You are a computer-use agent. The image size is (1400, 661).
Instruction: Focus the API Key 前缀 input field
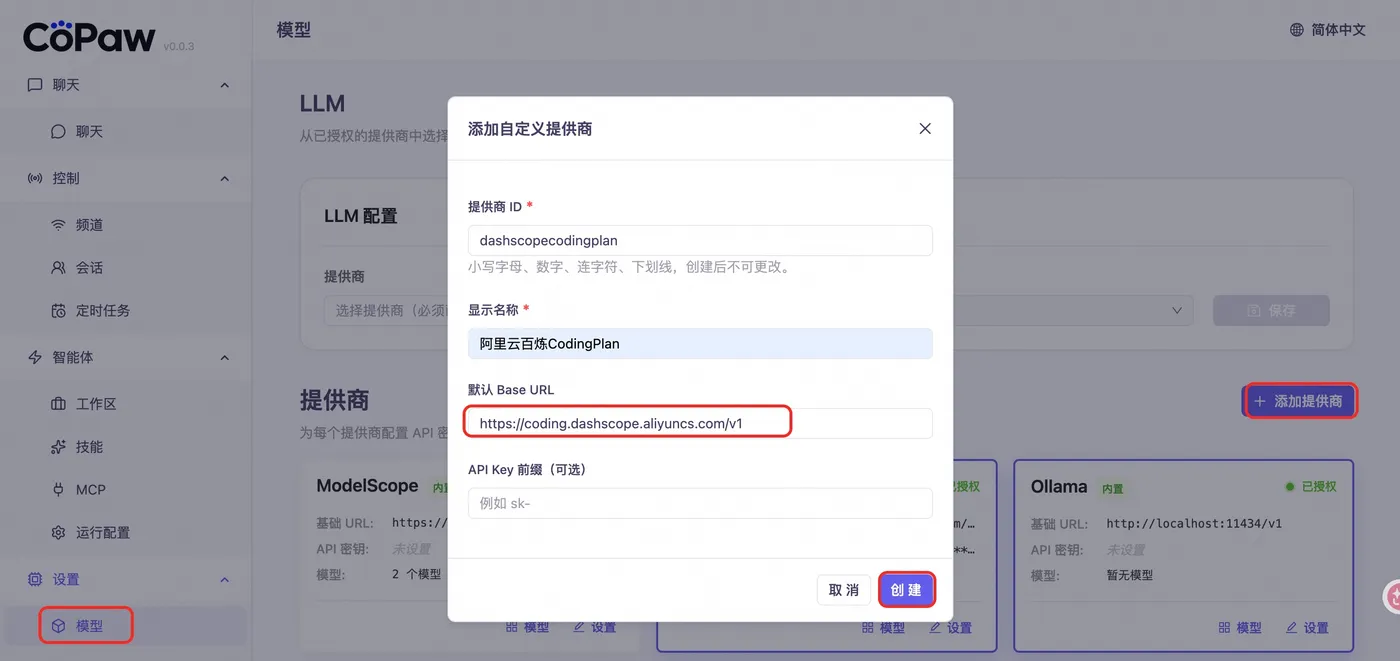pyautogui.click(x=700, y=503)
